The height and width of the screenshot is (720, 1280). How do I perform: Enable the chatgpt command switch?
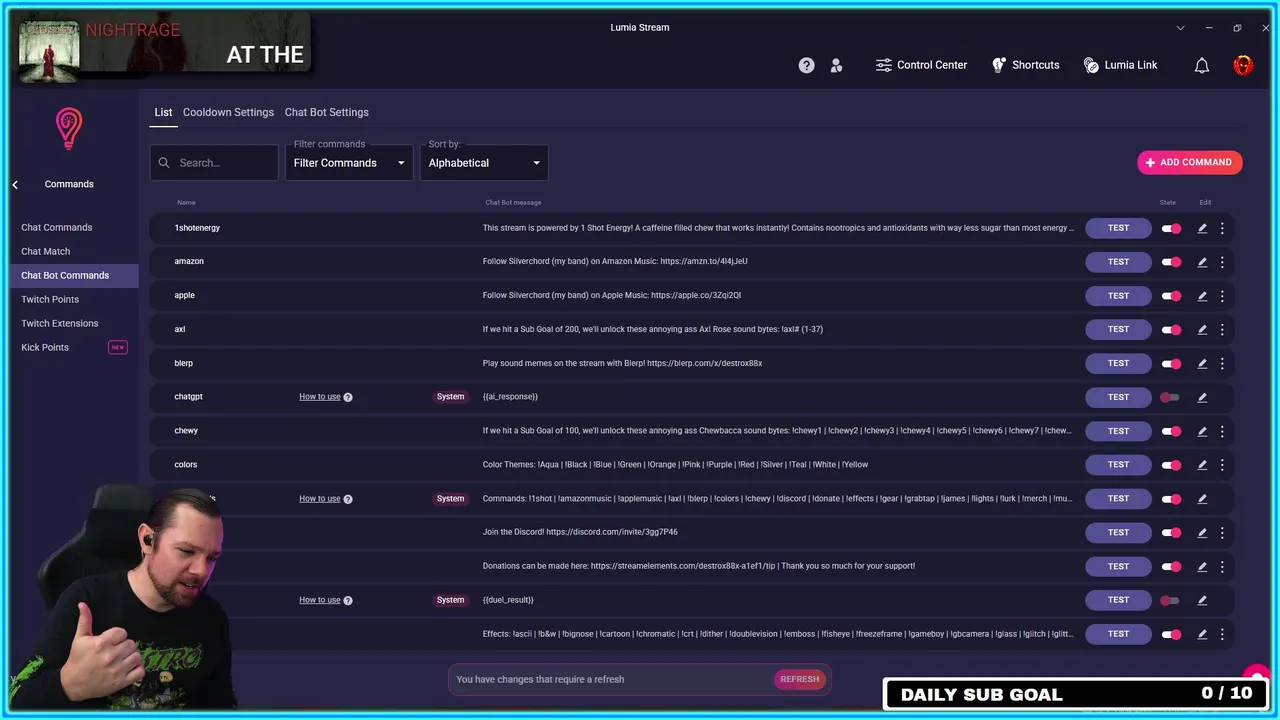click(x=1170, y=397)
